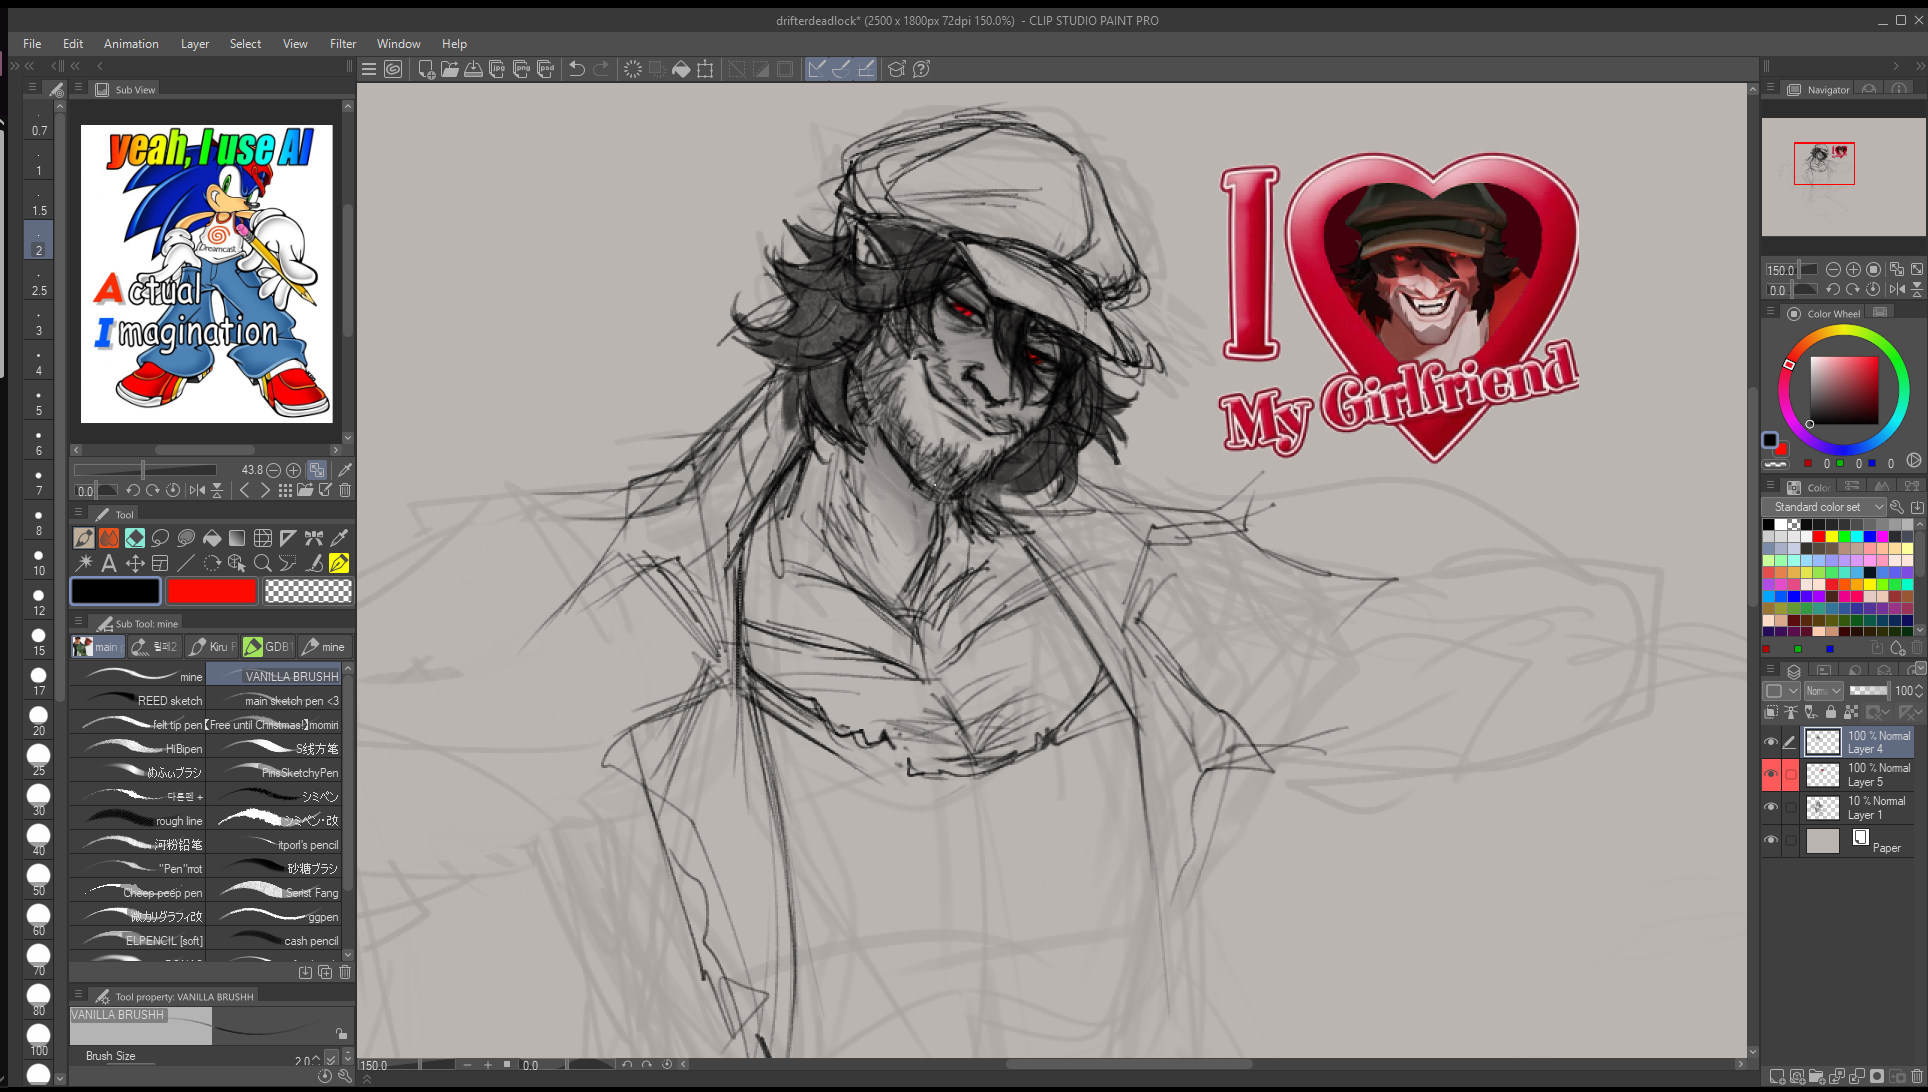The width and height of the screenshot is (1928, 1092).
Task: Select the red sub drawing color swatch
Action: coord(212,591)
